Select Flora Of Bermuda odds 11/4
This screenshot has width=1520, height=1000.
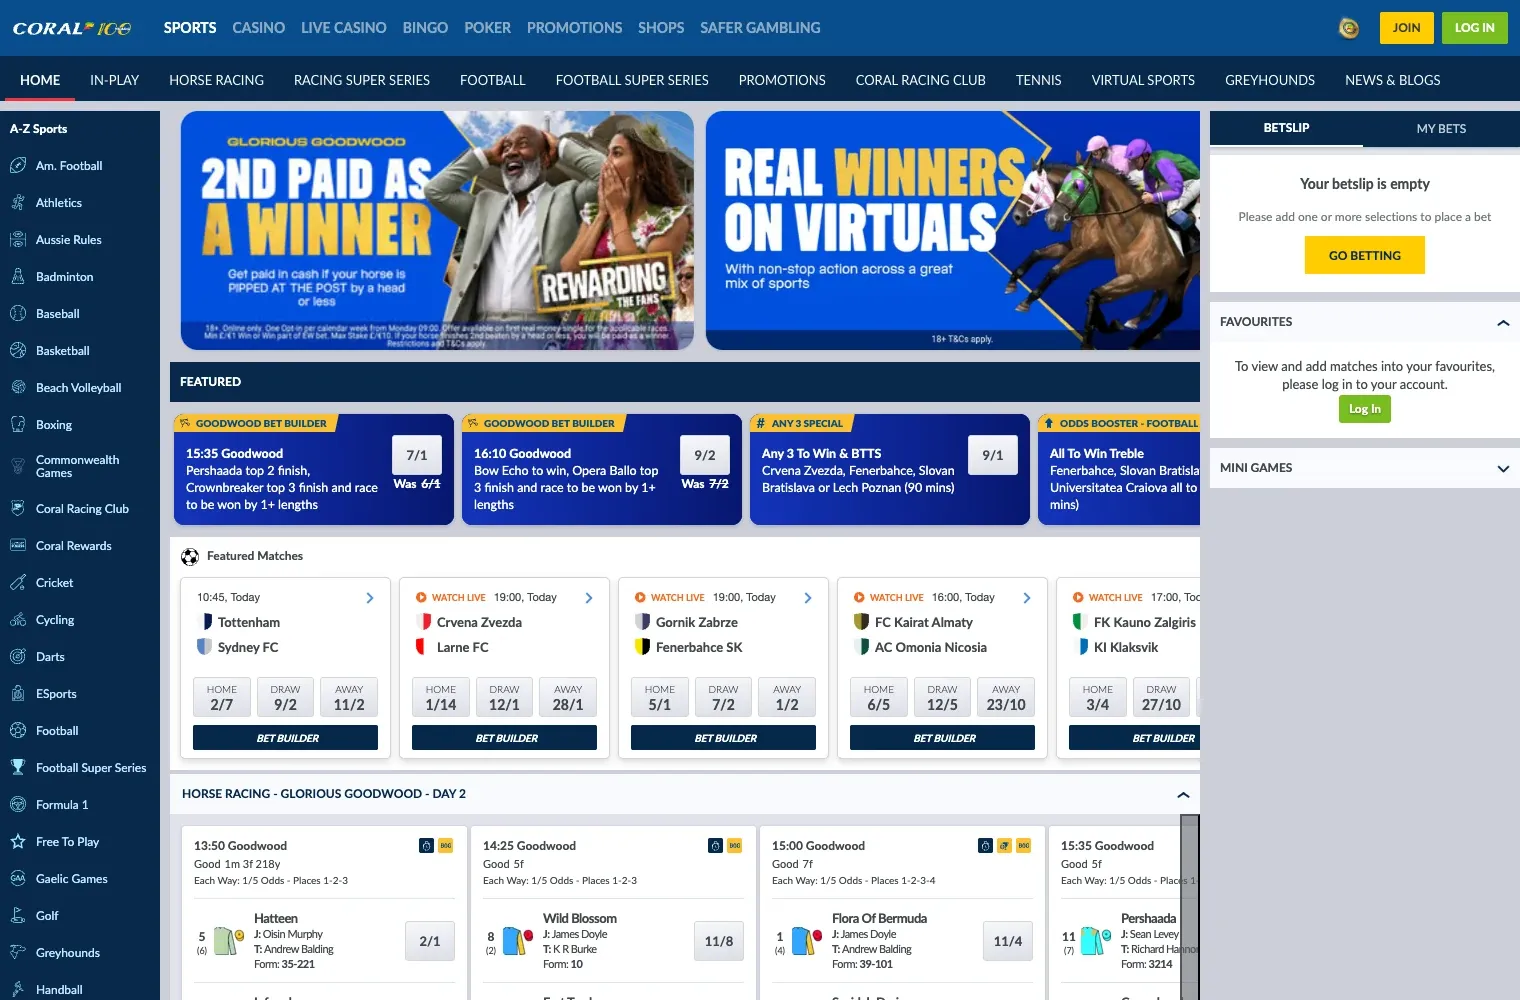tap(1008, 941)
